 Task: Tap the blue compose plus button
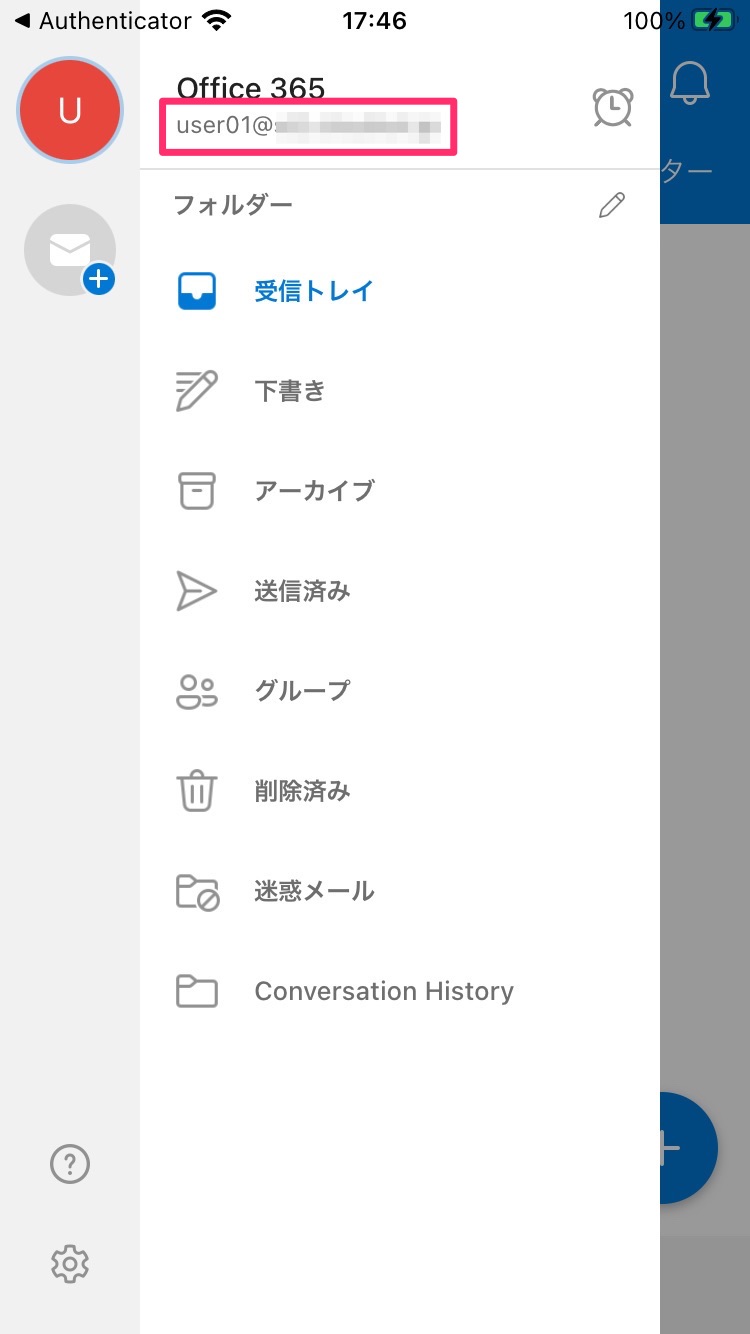coord(688,1148)
